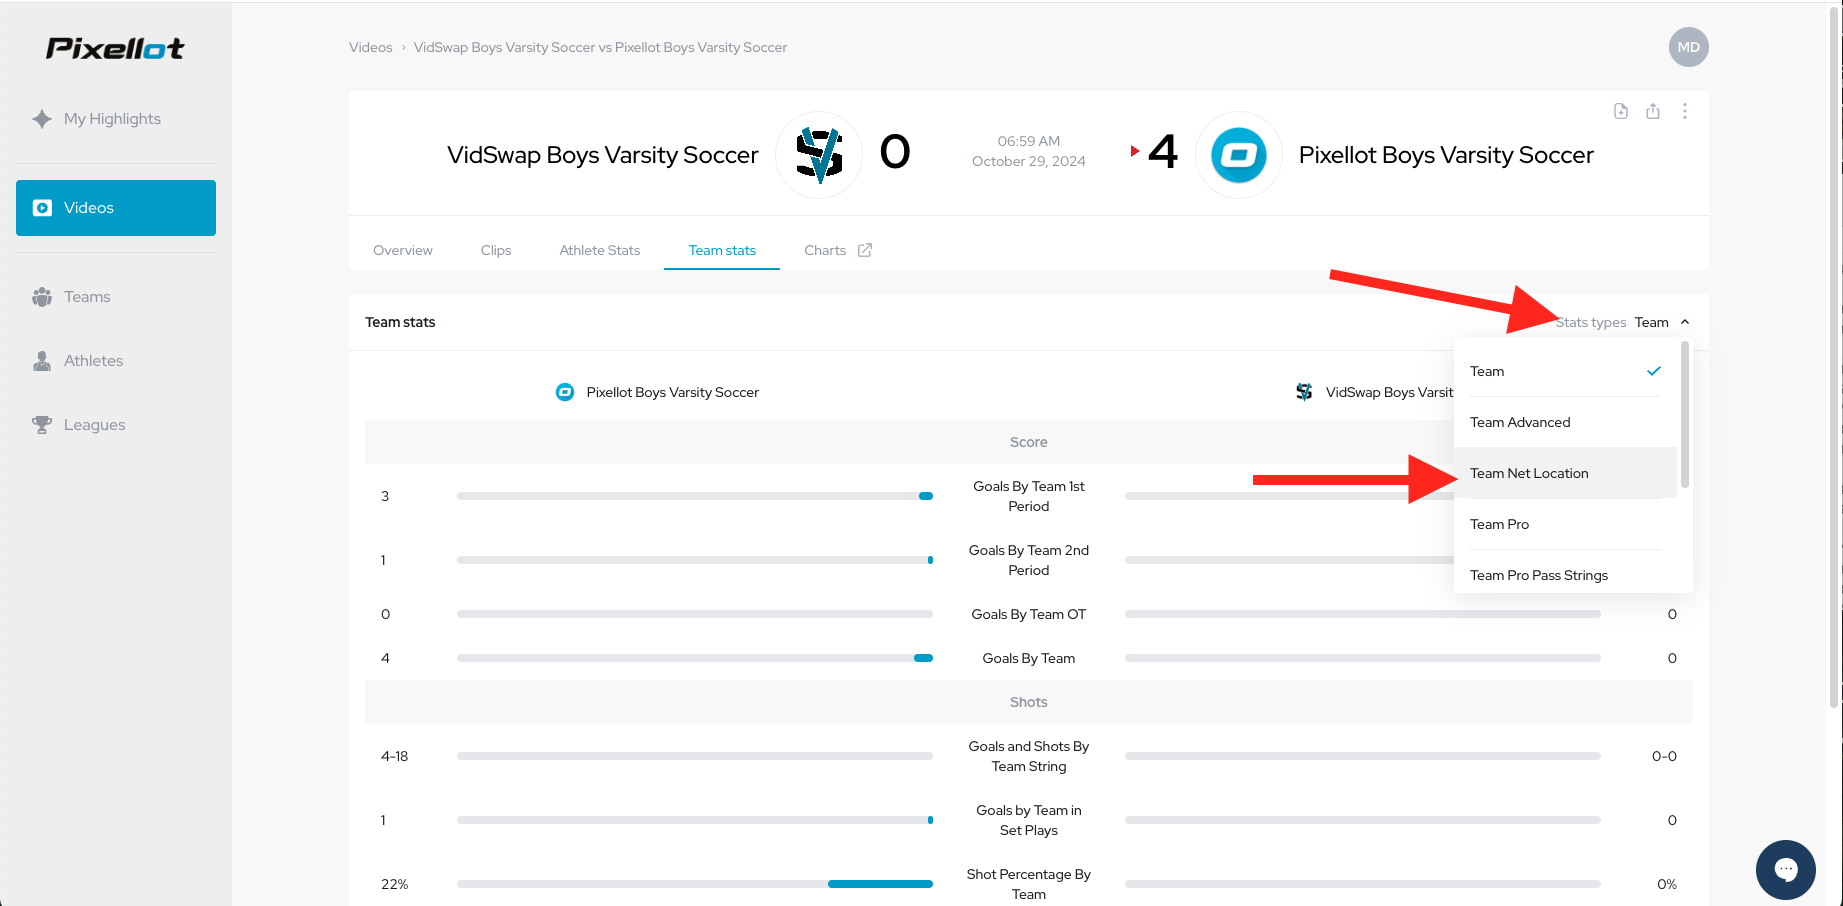This screenshot has height=906, width=1843.
Task: Click the Videos play icon
Action: click(42, 208)
